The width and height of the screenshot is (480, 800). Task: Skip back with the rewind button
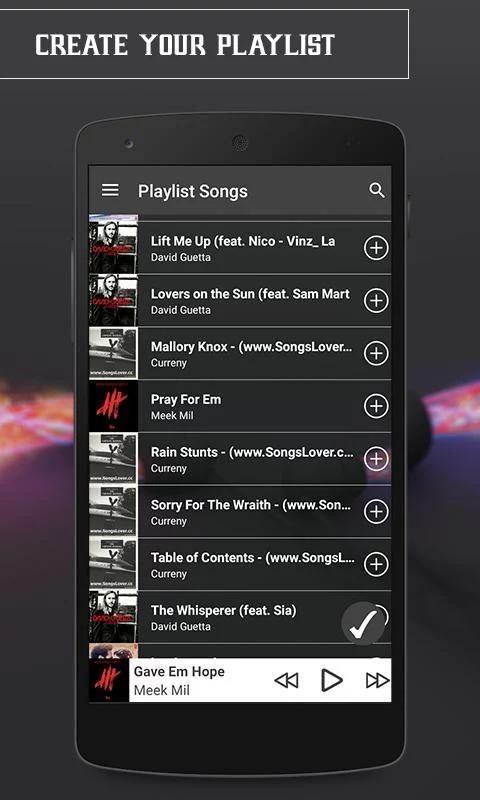(x=286, y=680)
